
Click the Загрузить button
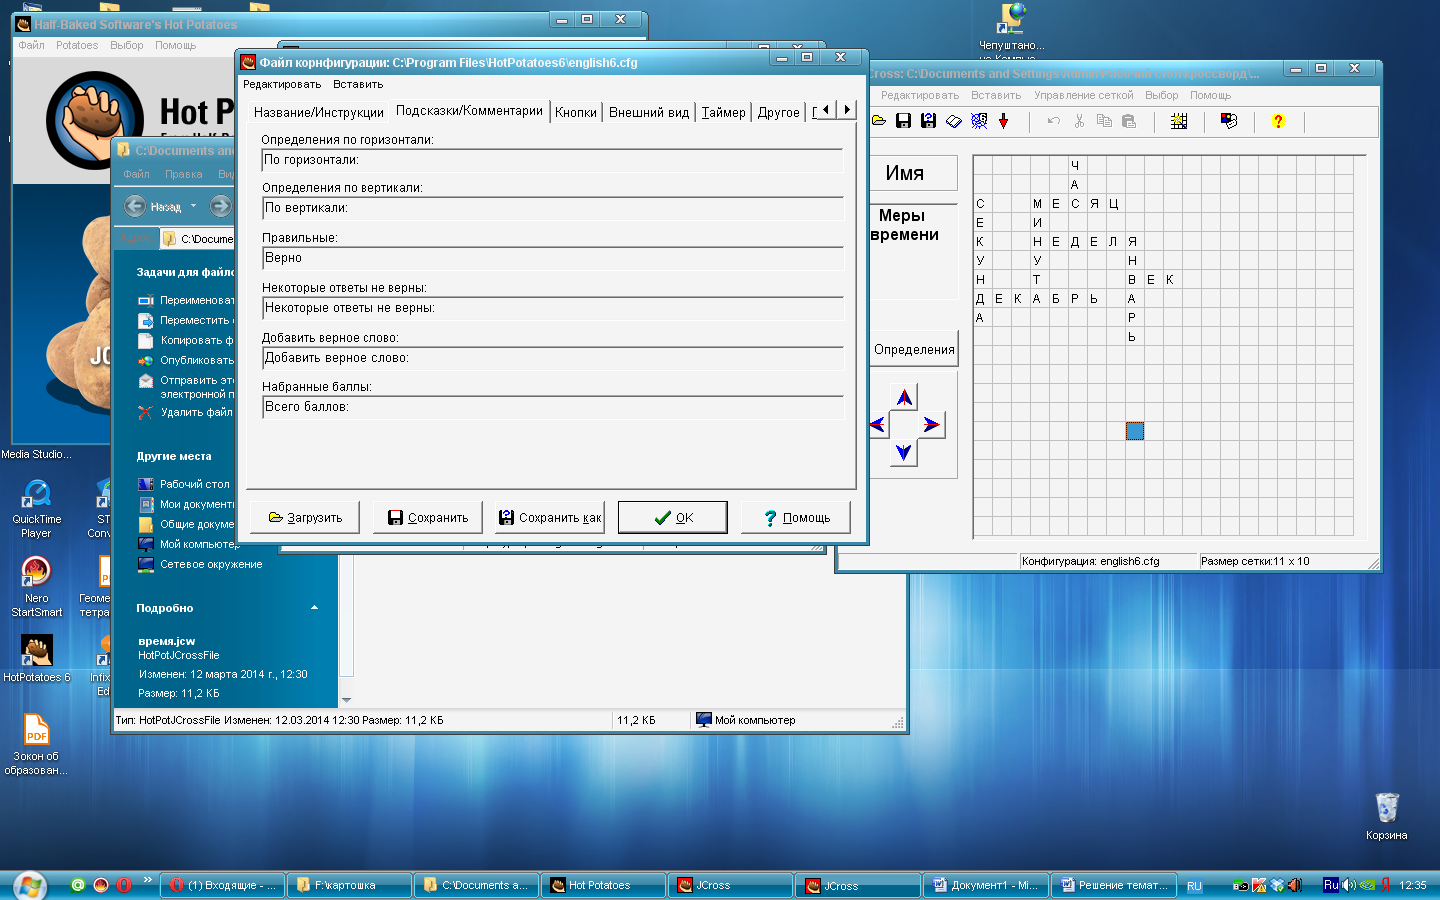tap(305, 517)
